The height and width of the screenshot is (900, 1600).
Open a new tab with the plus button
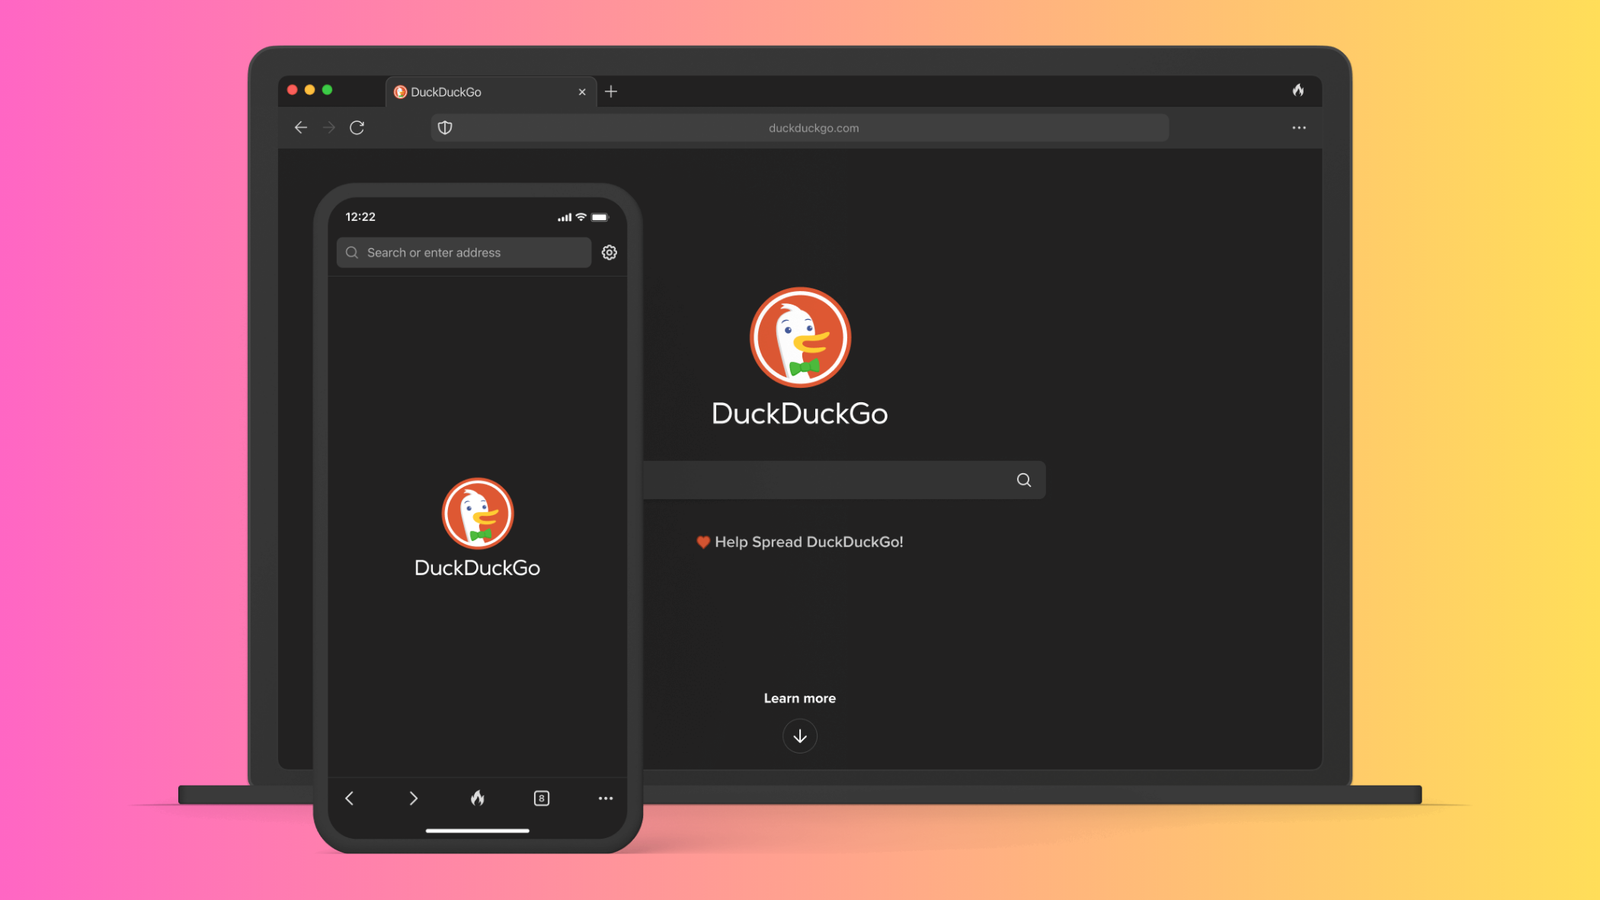click(x=611, y=91)
